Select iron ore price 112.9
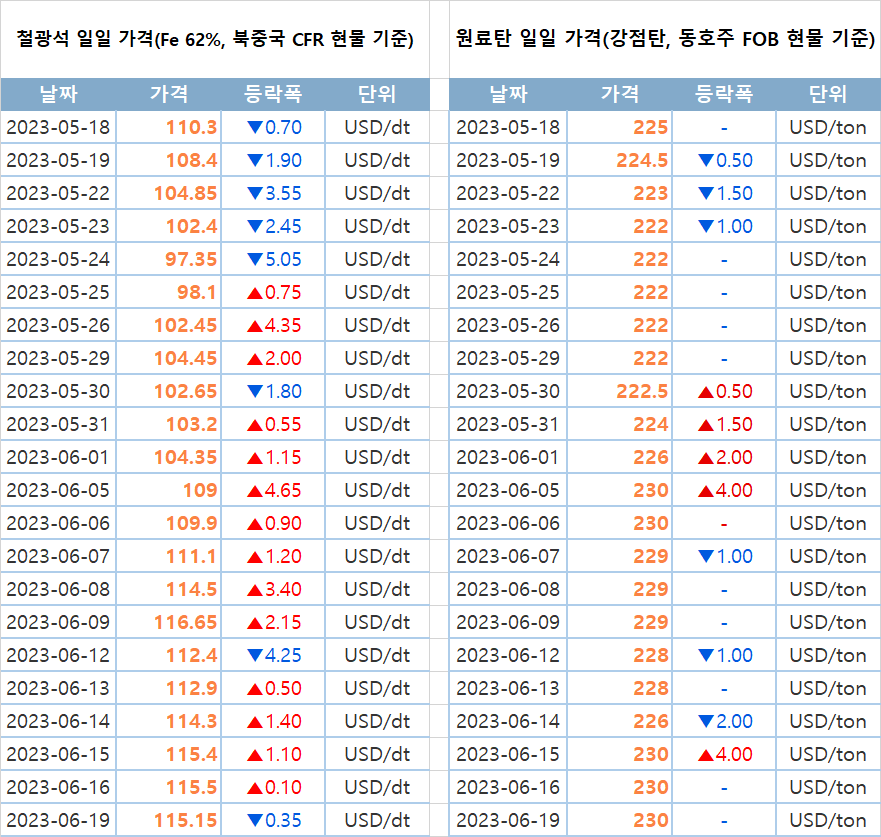Viewport: 881px width, 837px height. point(192,689)
